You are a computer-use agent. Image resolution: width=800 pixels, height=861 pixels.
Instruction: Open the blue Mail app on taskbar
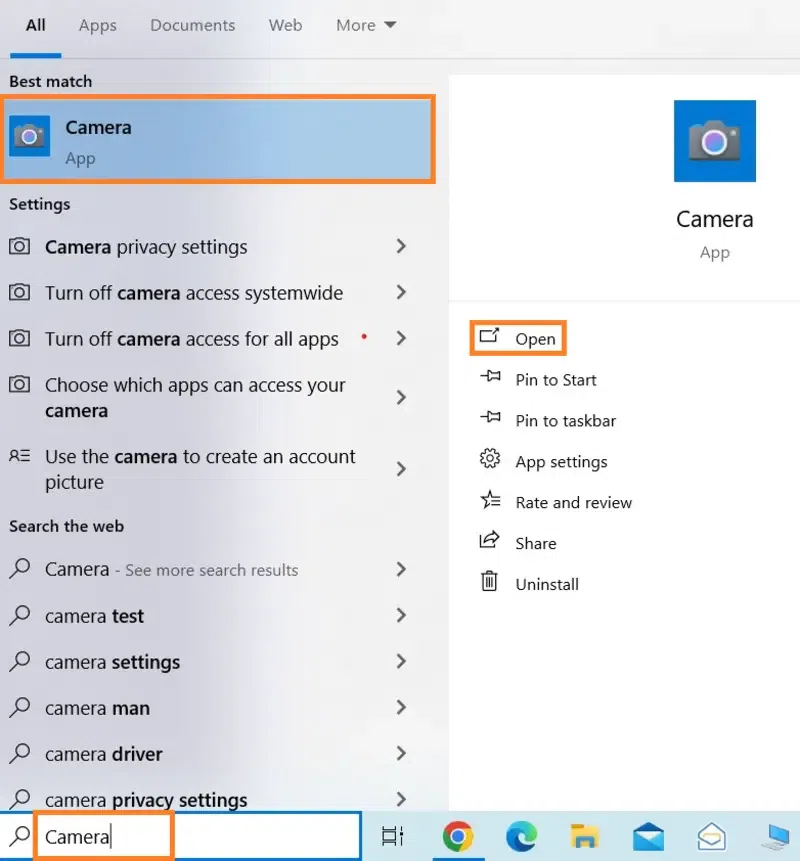648,836
